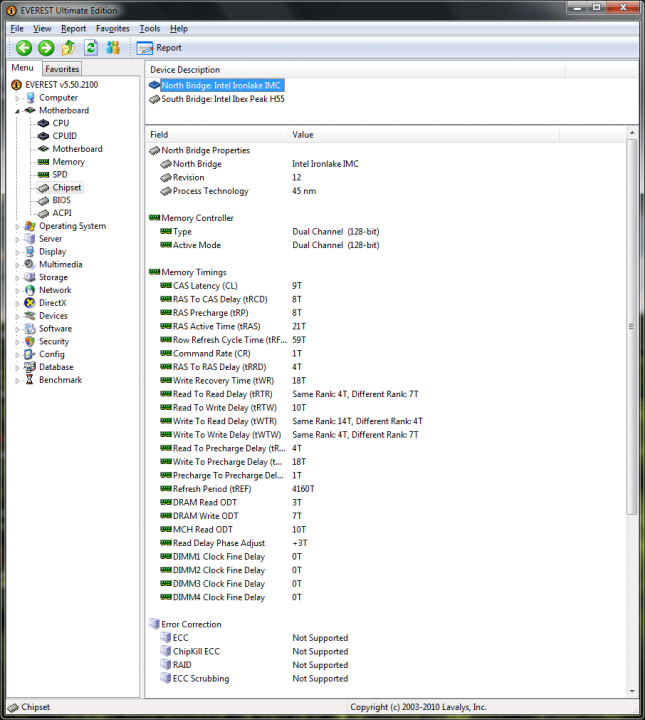This screenshot has width=645, height=720.
Task: Click the Security shield icon
Action: [30, 342]
